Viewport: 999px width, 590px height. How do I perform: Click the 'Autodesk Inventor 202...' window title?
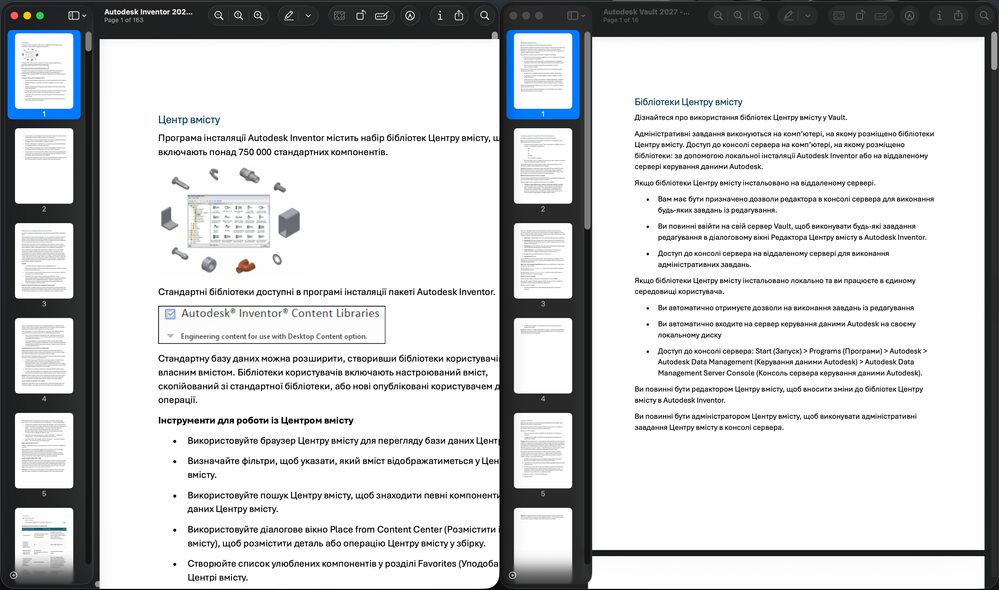[x=148, y=11]
